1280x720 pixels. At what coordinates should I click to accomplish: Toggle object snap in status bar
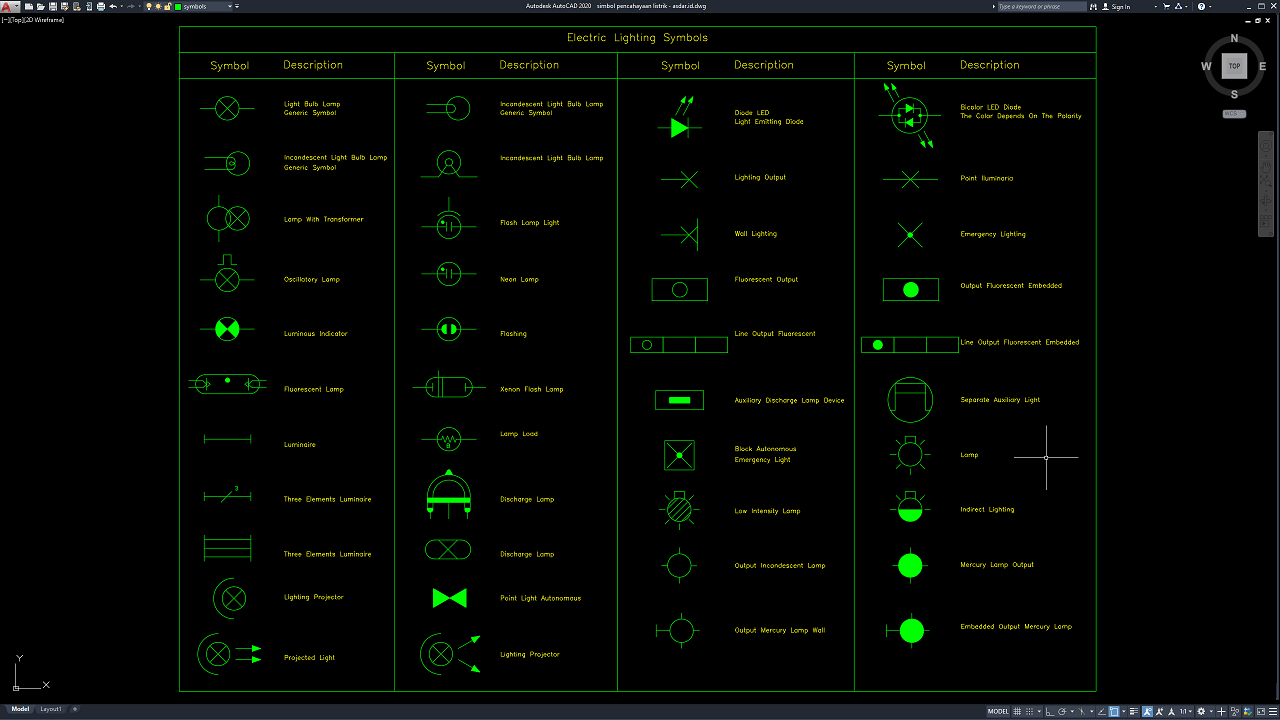point(1113,712)
